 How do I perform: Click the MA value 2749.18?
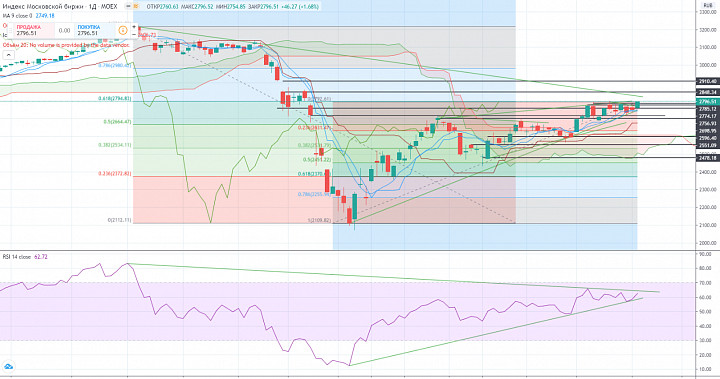click(45, 16)
